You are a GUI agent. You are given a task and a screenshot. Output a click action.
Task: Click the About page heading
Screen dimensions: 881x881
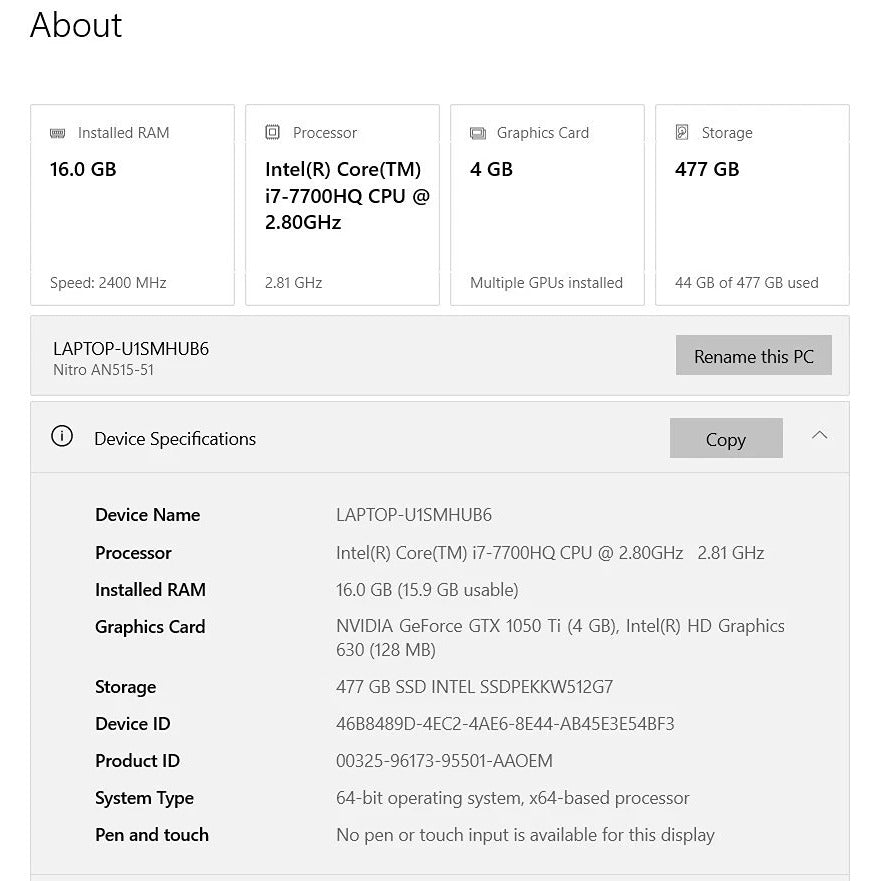pyautogui.click(x=76, y=25)
